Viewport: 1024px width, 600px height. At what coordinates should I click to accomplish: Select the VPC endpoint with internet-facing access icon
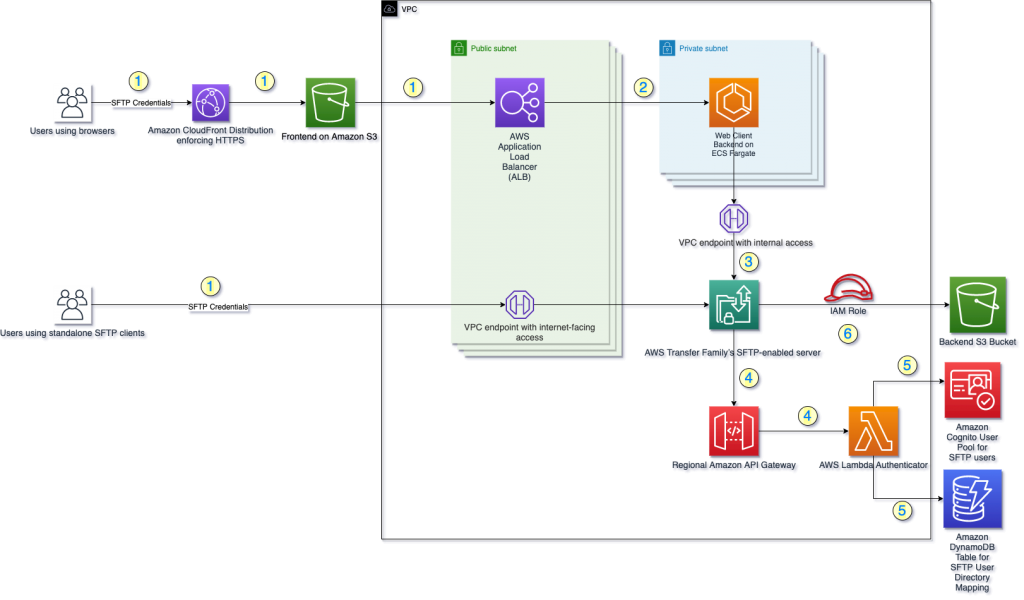(x=521, y=305)
